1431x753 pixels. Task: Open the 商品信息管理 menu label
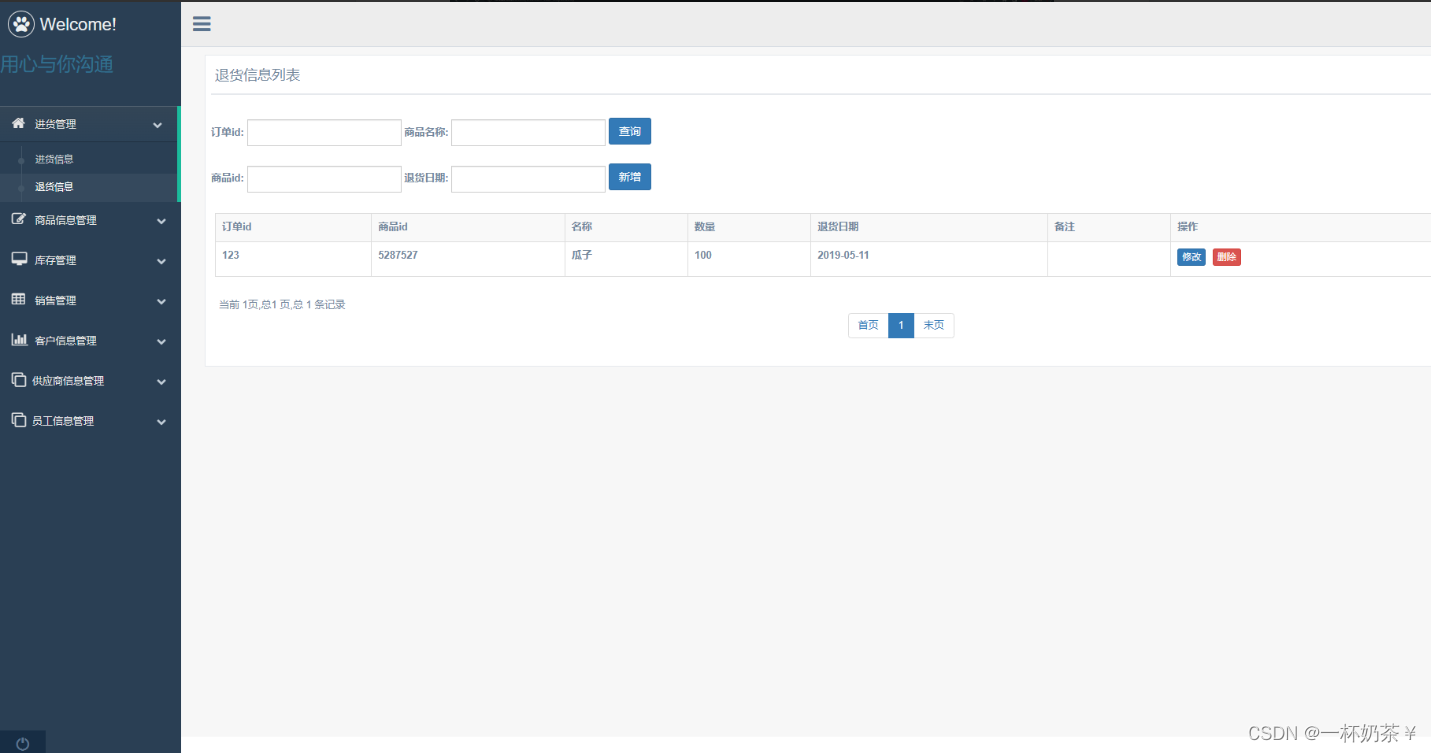[65, 220]
